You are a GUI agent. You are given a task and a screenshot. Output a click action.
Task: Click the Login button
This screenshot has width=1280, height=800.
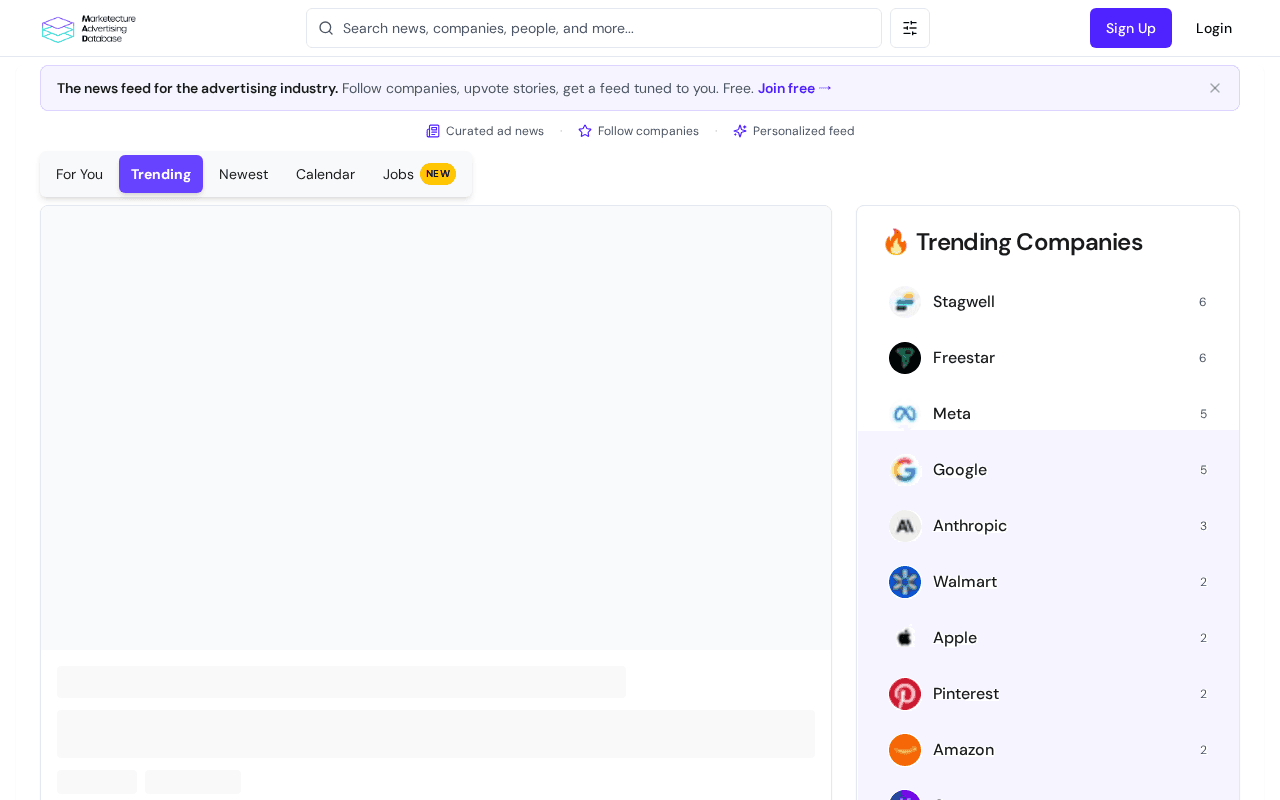pos(1214,28)
